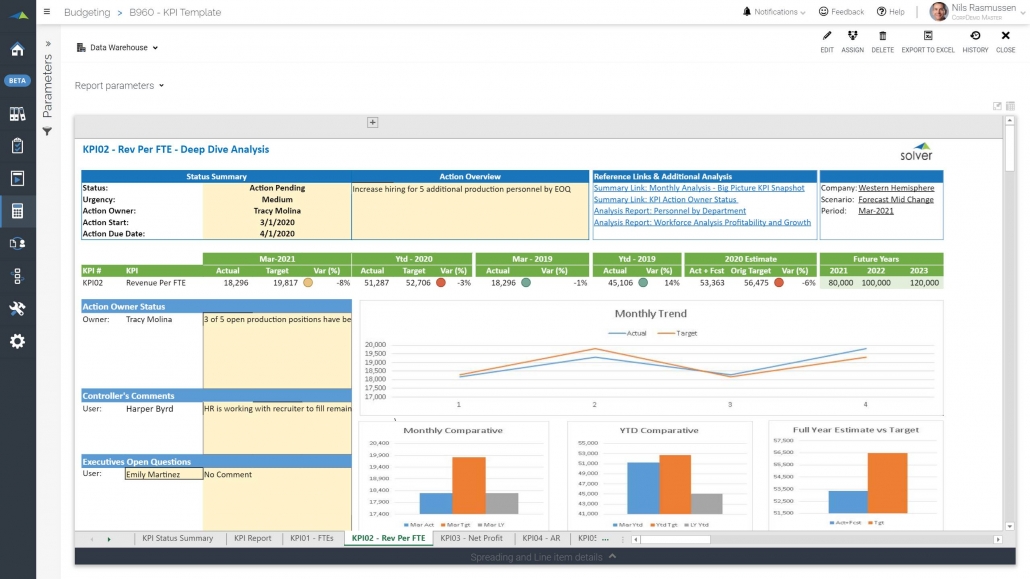This screenshot has height=579, width=1030.
Task: Click the Delete trash icon
Action: [882, 37]
